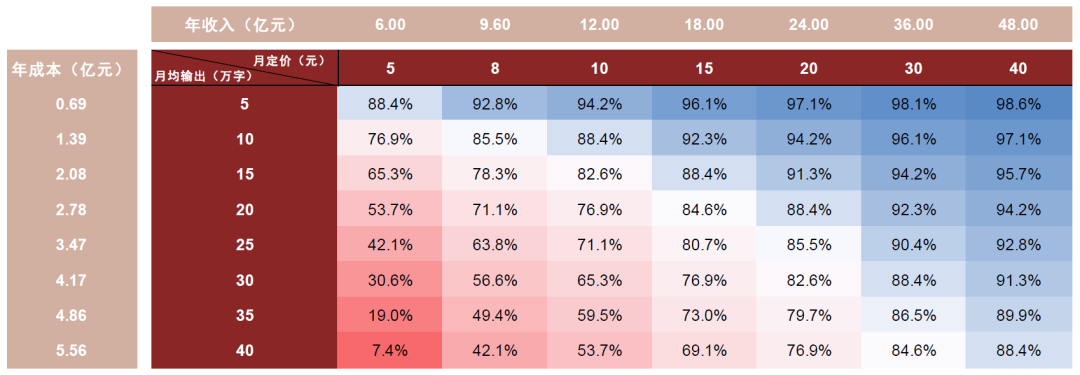Viewport: 1080px width, 375px height.
Task: Select annual cost value 0.69
Action: tap(72, 104)
